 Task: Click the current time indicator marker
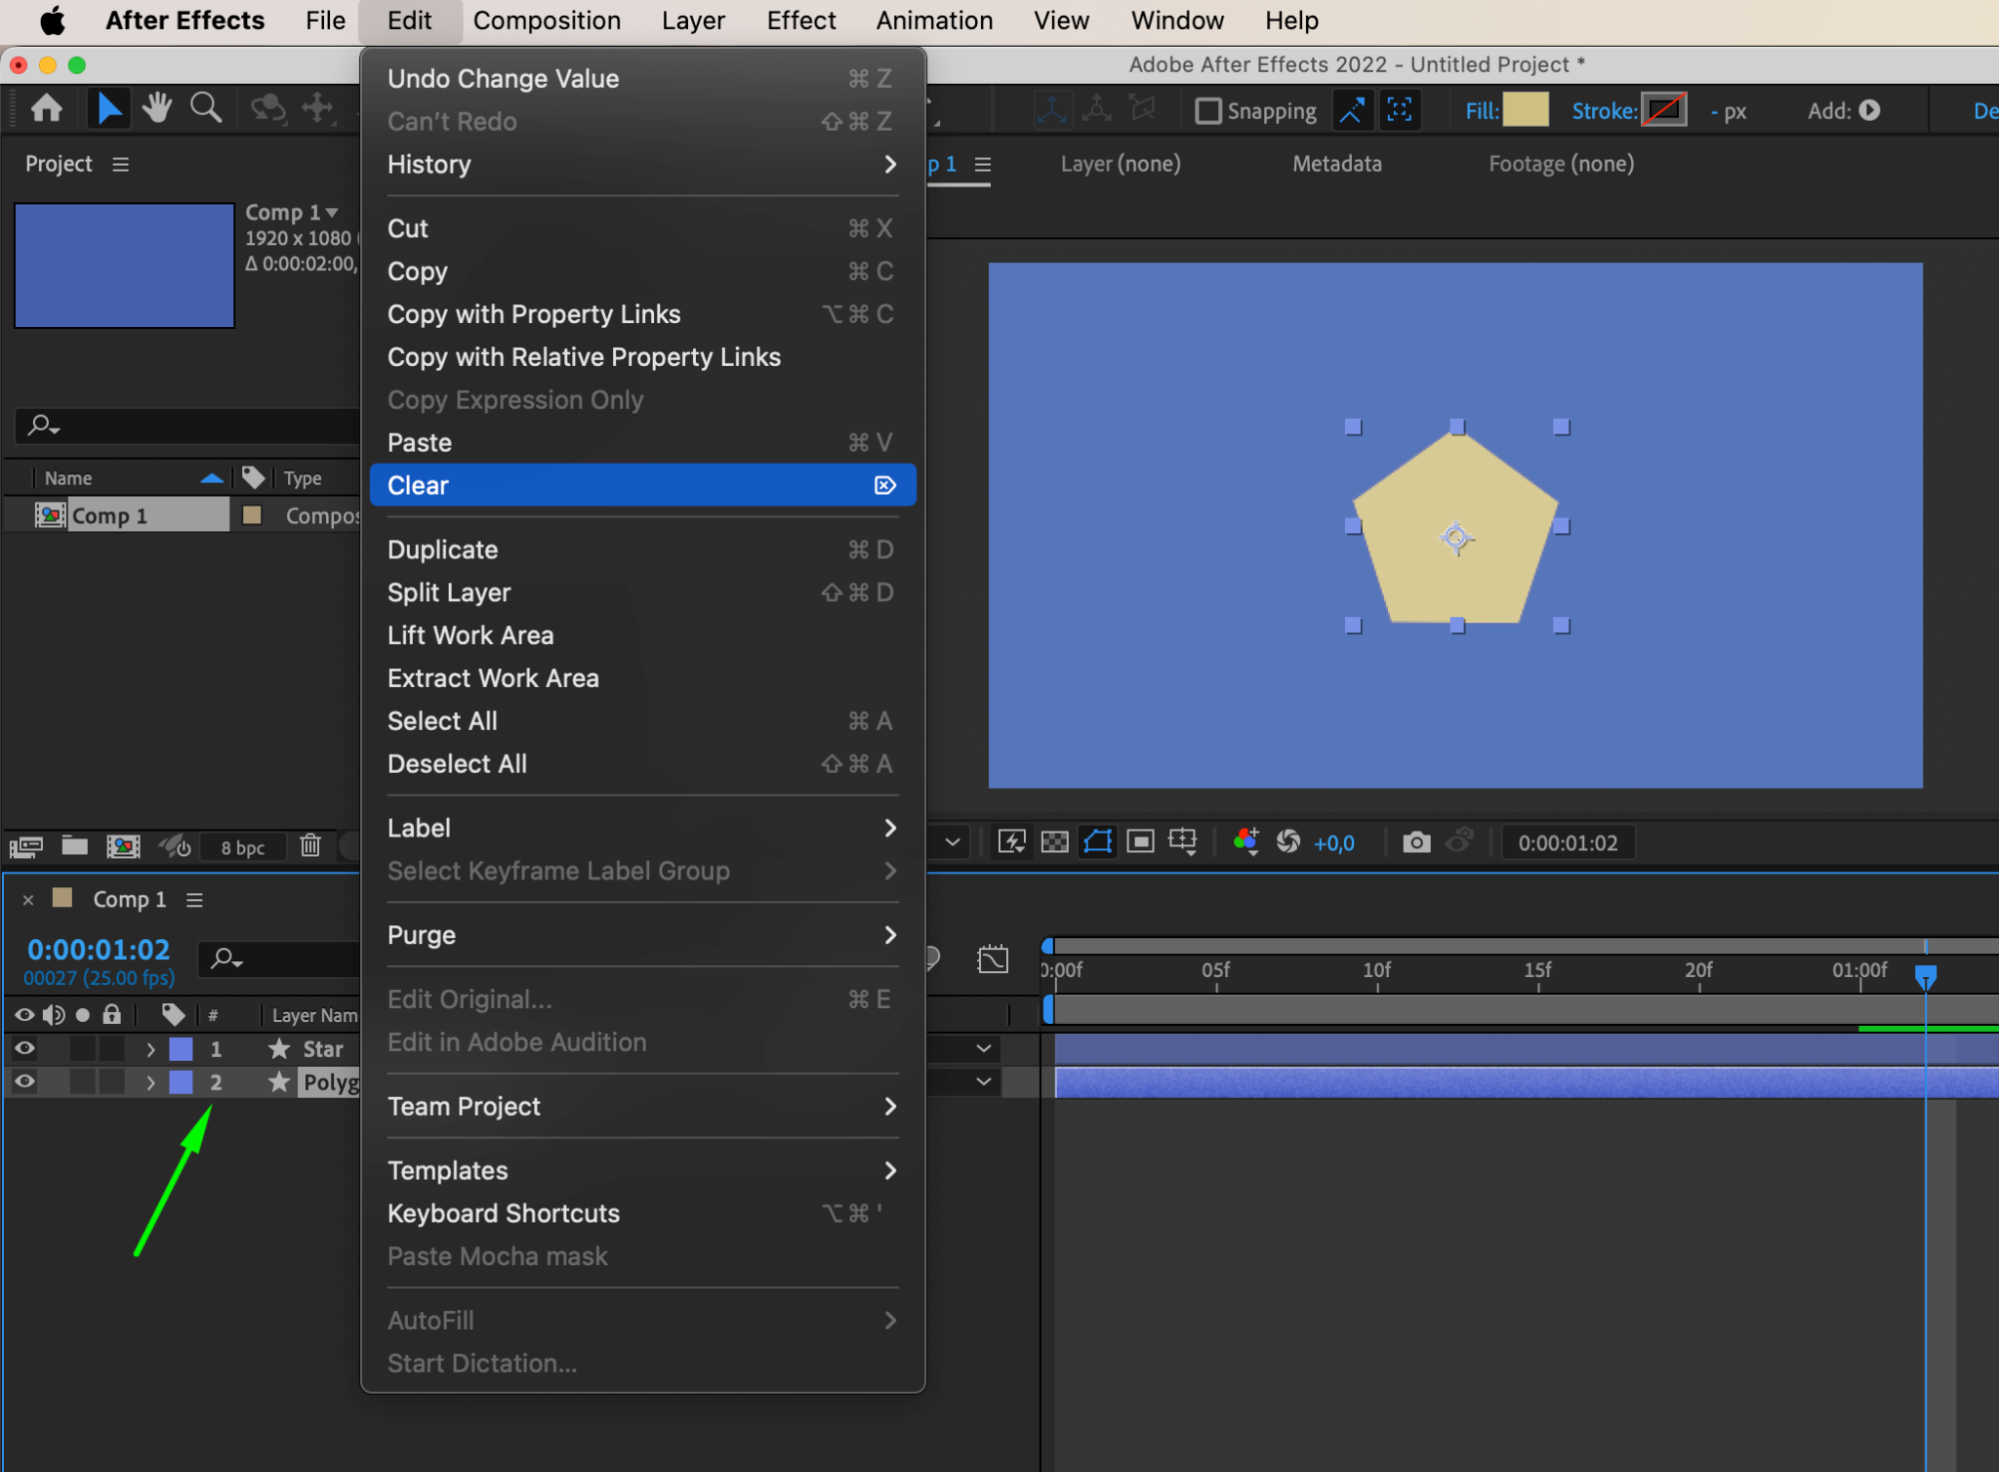1925,974
